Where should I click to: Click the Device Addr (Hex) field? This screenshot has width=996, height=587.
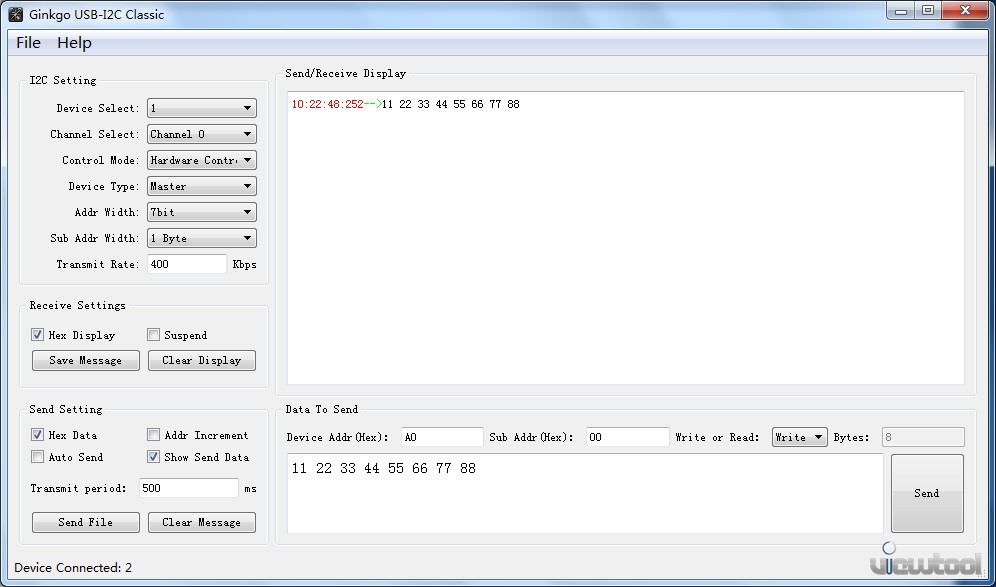443,437
